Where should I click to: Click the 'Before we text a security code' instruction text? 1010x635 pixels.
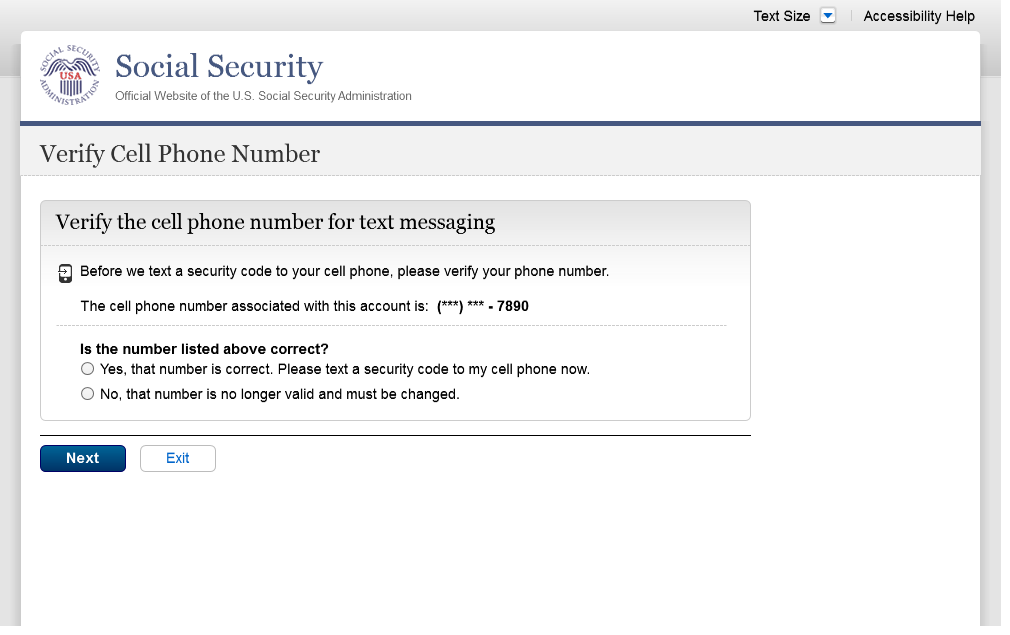click(x=344, y=271)
